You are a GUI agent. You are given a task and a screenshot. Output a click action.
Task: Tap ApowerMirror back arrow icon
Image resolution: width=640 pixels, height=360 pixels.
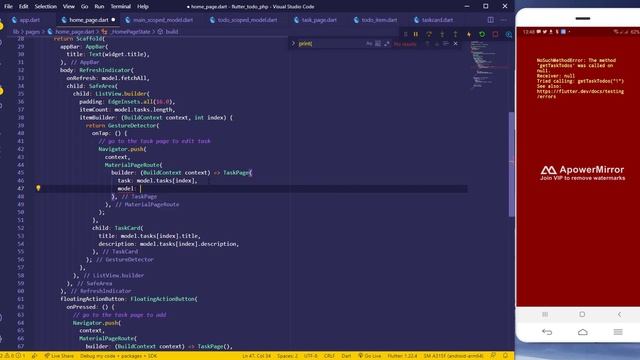coord(547,332)
